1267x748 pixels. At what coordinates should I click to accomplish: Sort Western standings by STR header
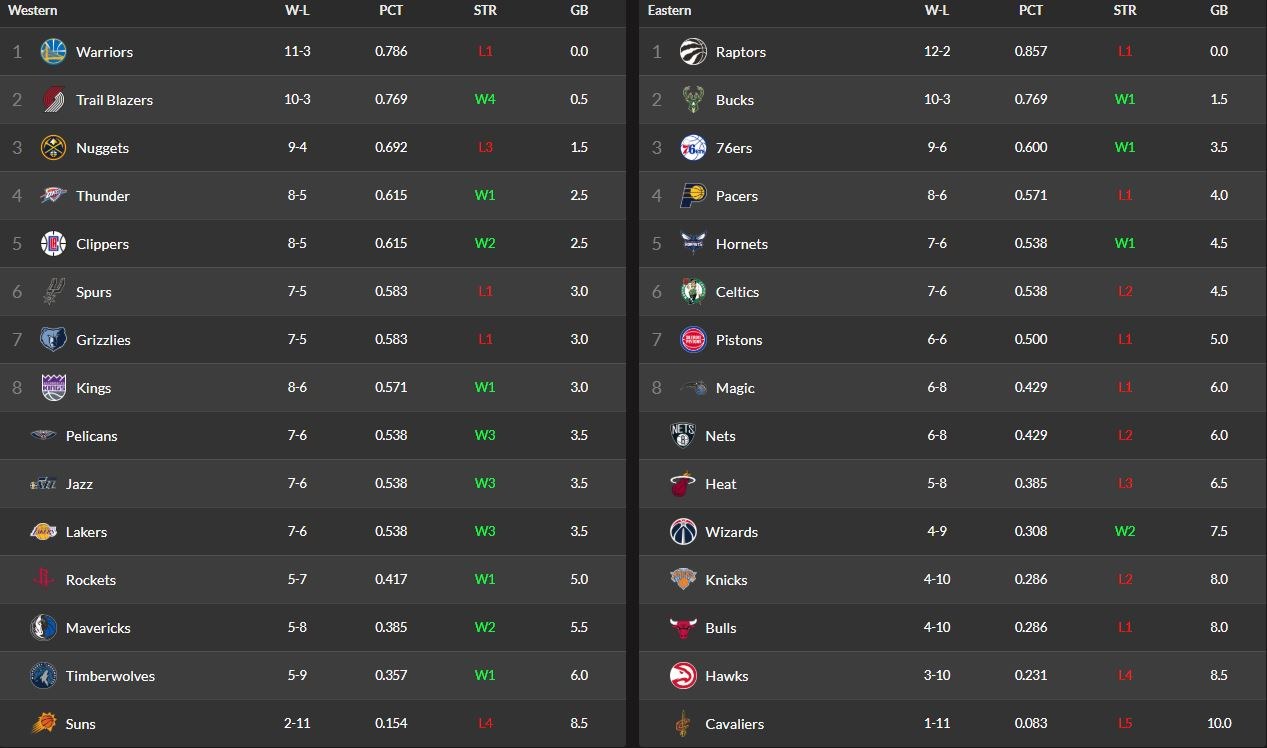[x=485, y=10]
